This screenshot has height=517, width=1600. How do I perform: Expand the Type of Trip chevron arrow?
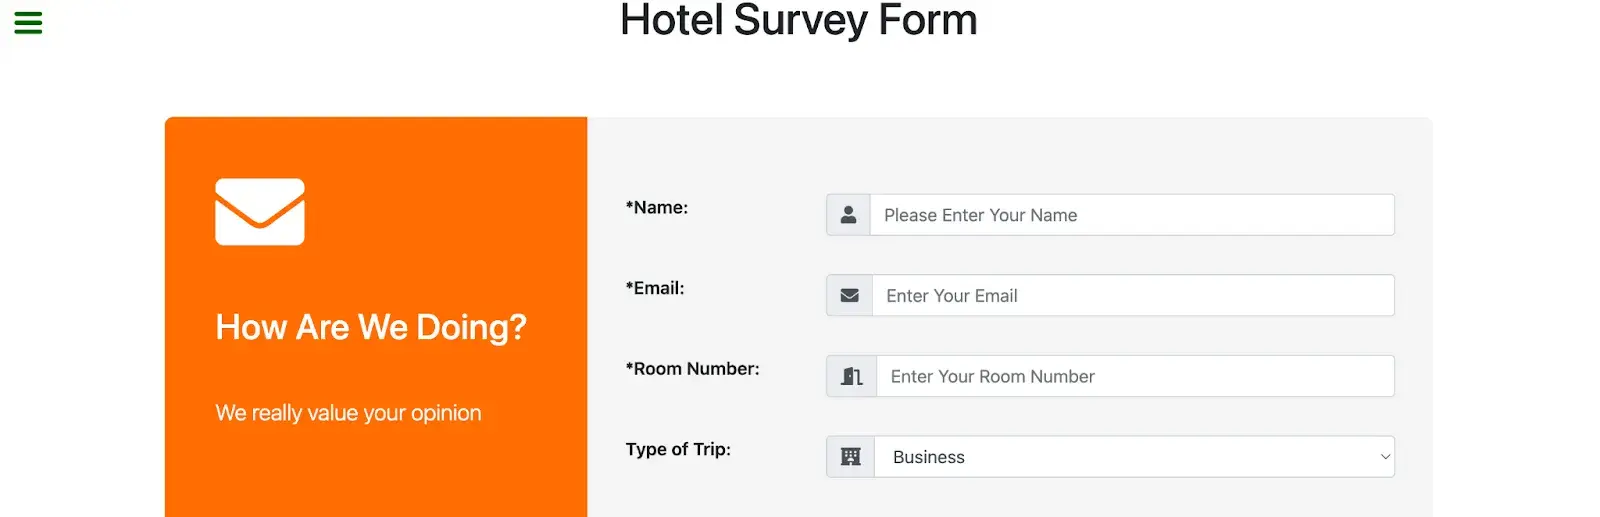[x=1385, y=457]
